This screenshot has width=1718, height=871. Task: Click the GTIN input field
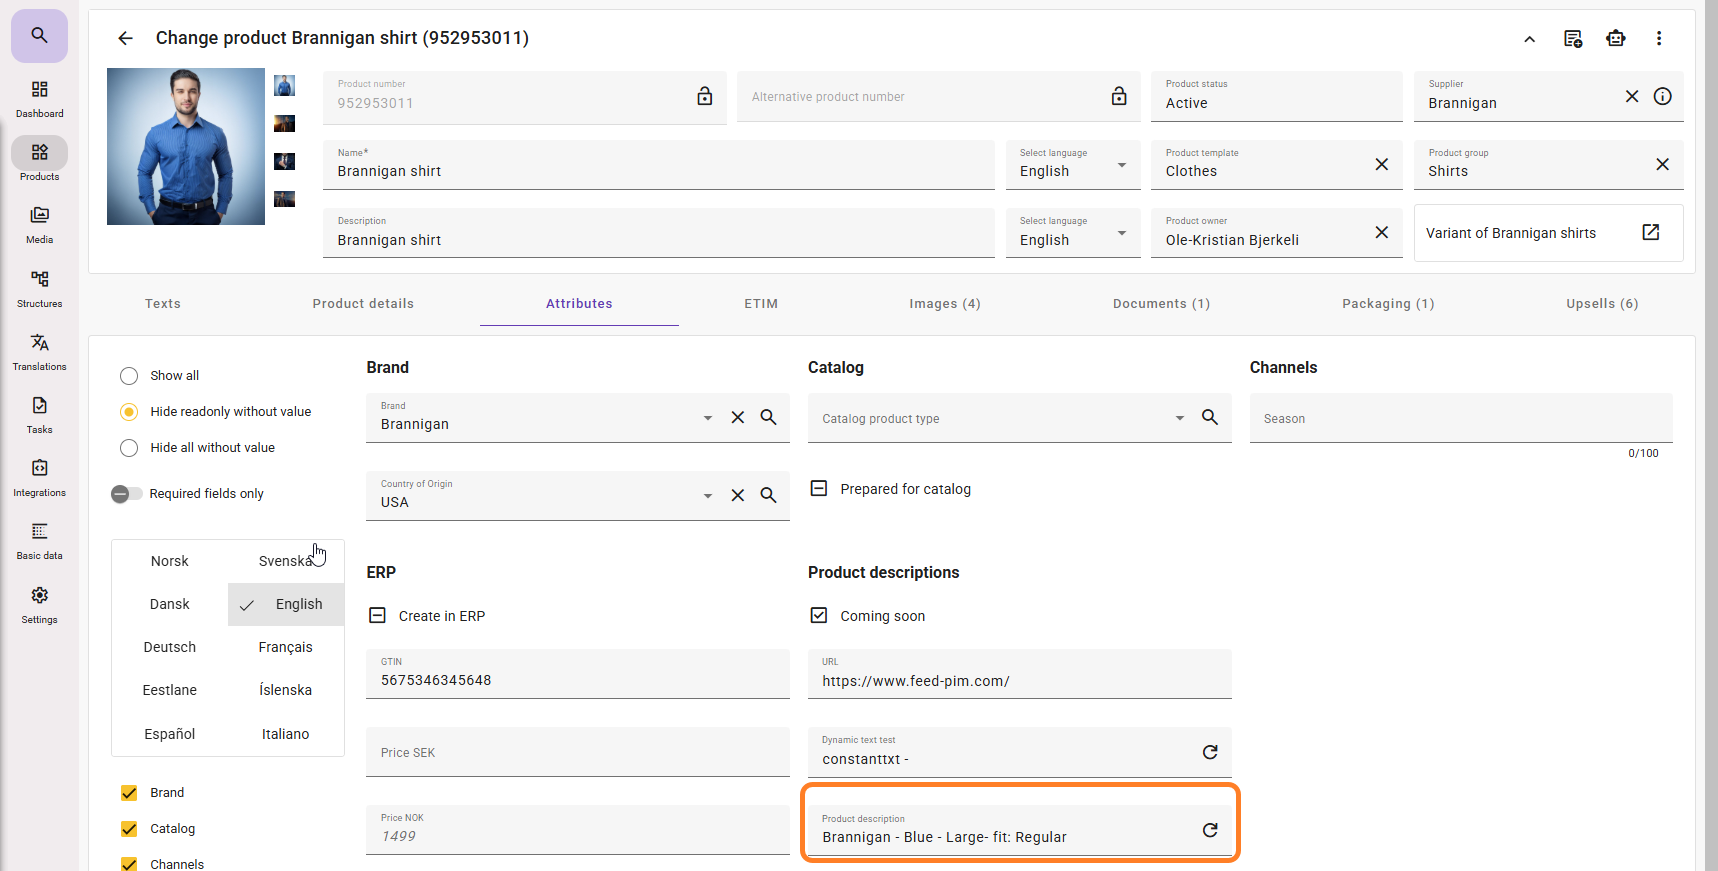pos(577,679)
